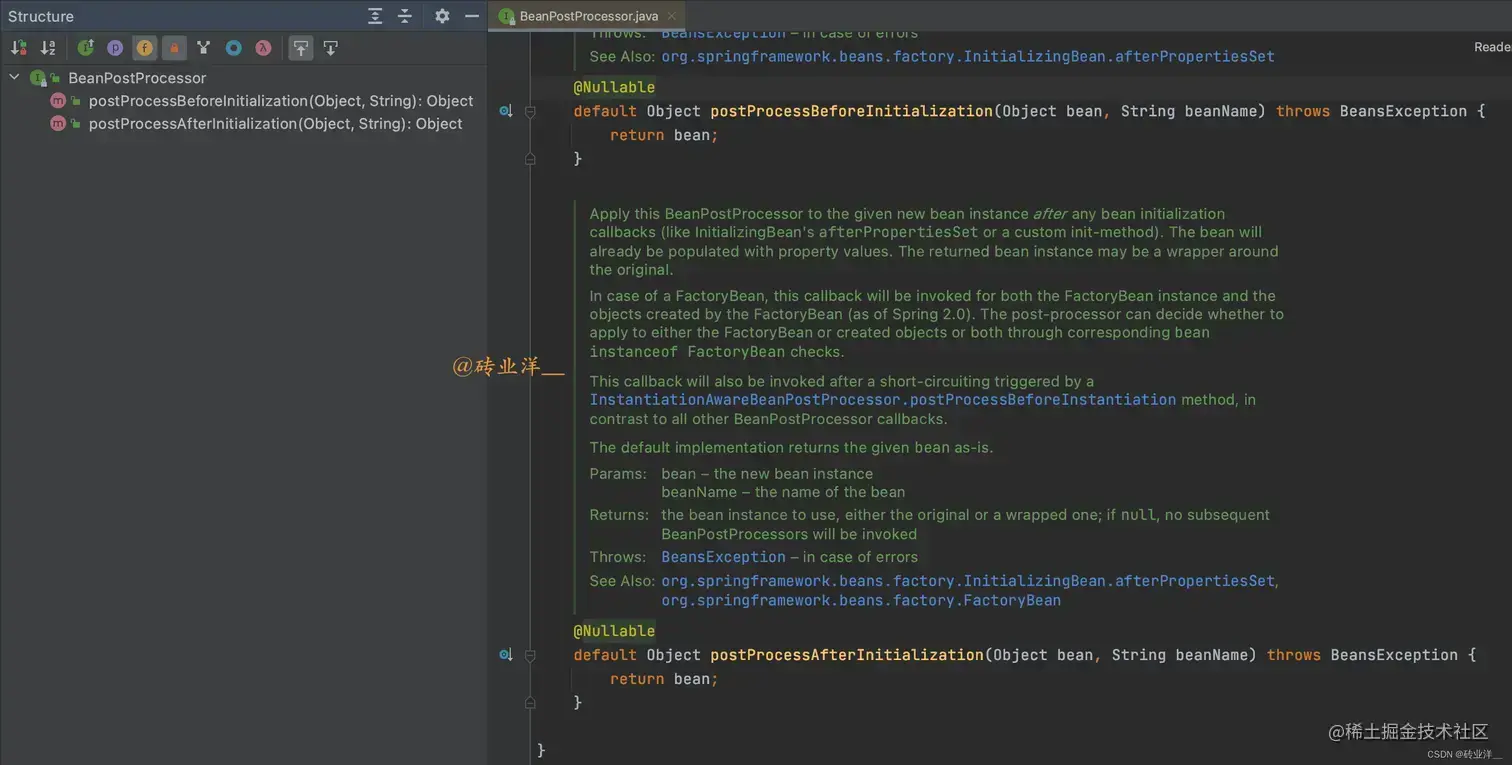Viewport: 1512px width, 765px height.
Task: Sort structure members alphabetically
Action: click(x=48, y=47)
